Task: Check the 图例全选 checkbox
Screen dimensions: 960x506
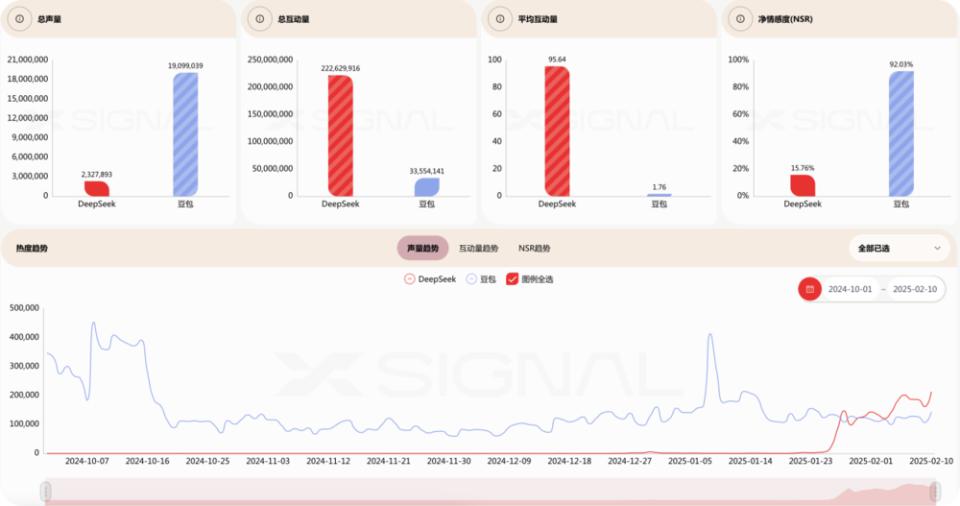Action: click(512, 279)
